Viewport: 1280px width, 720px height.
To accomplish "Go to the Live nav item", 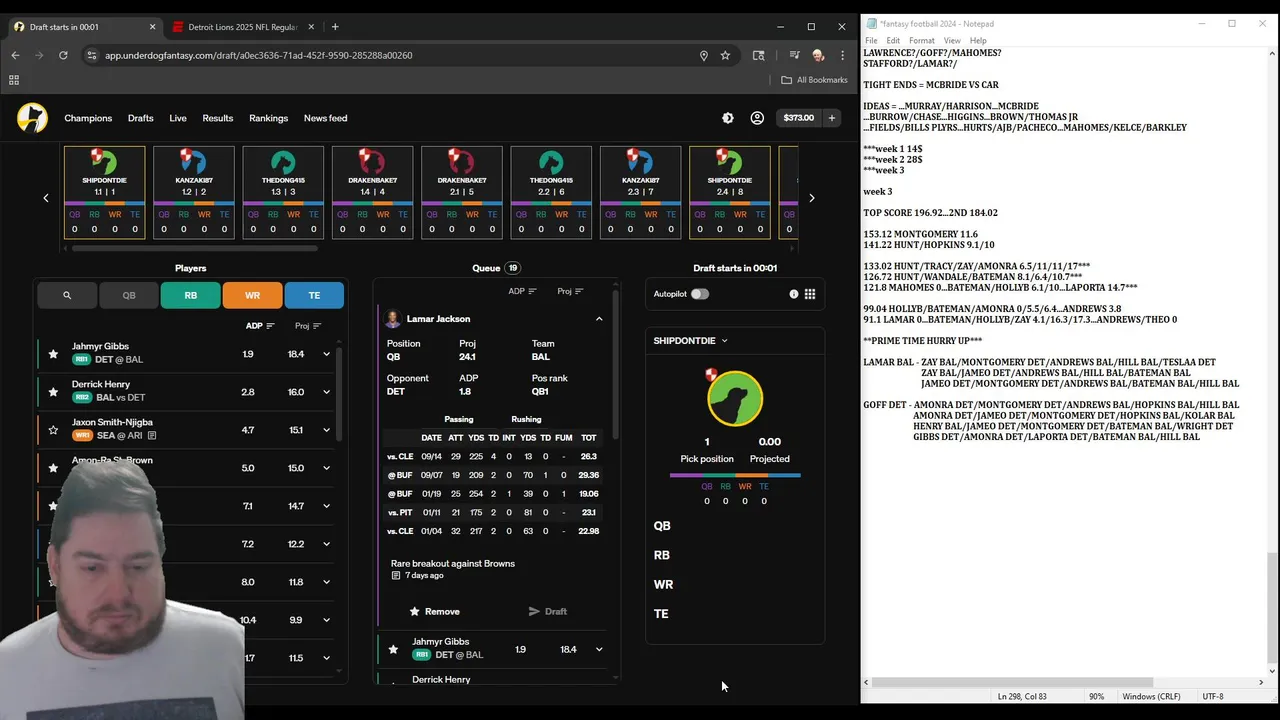I will pyautogui.click(x=178, y=118).
